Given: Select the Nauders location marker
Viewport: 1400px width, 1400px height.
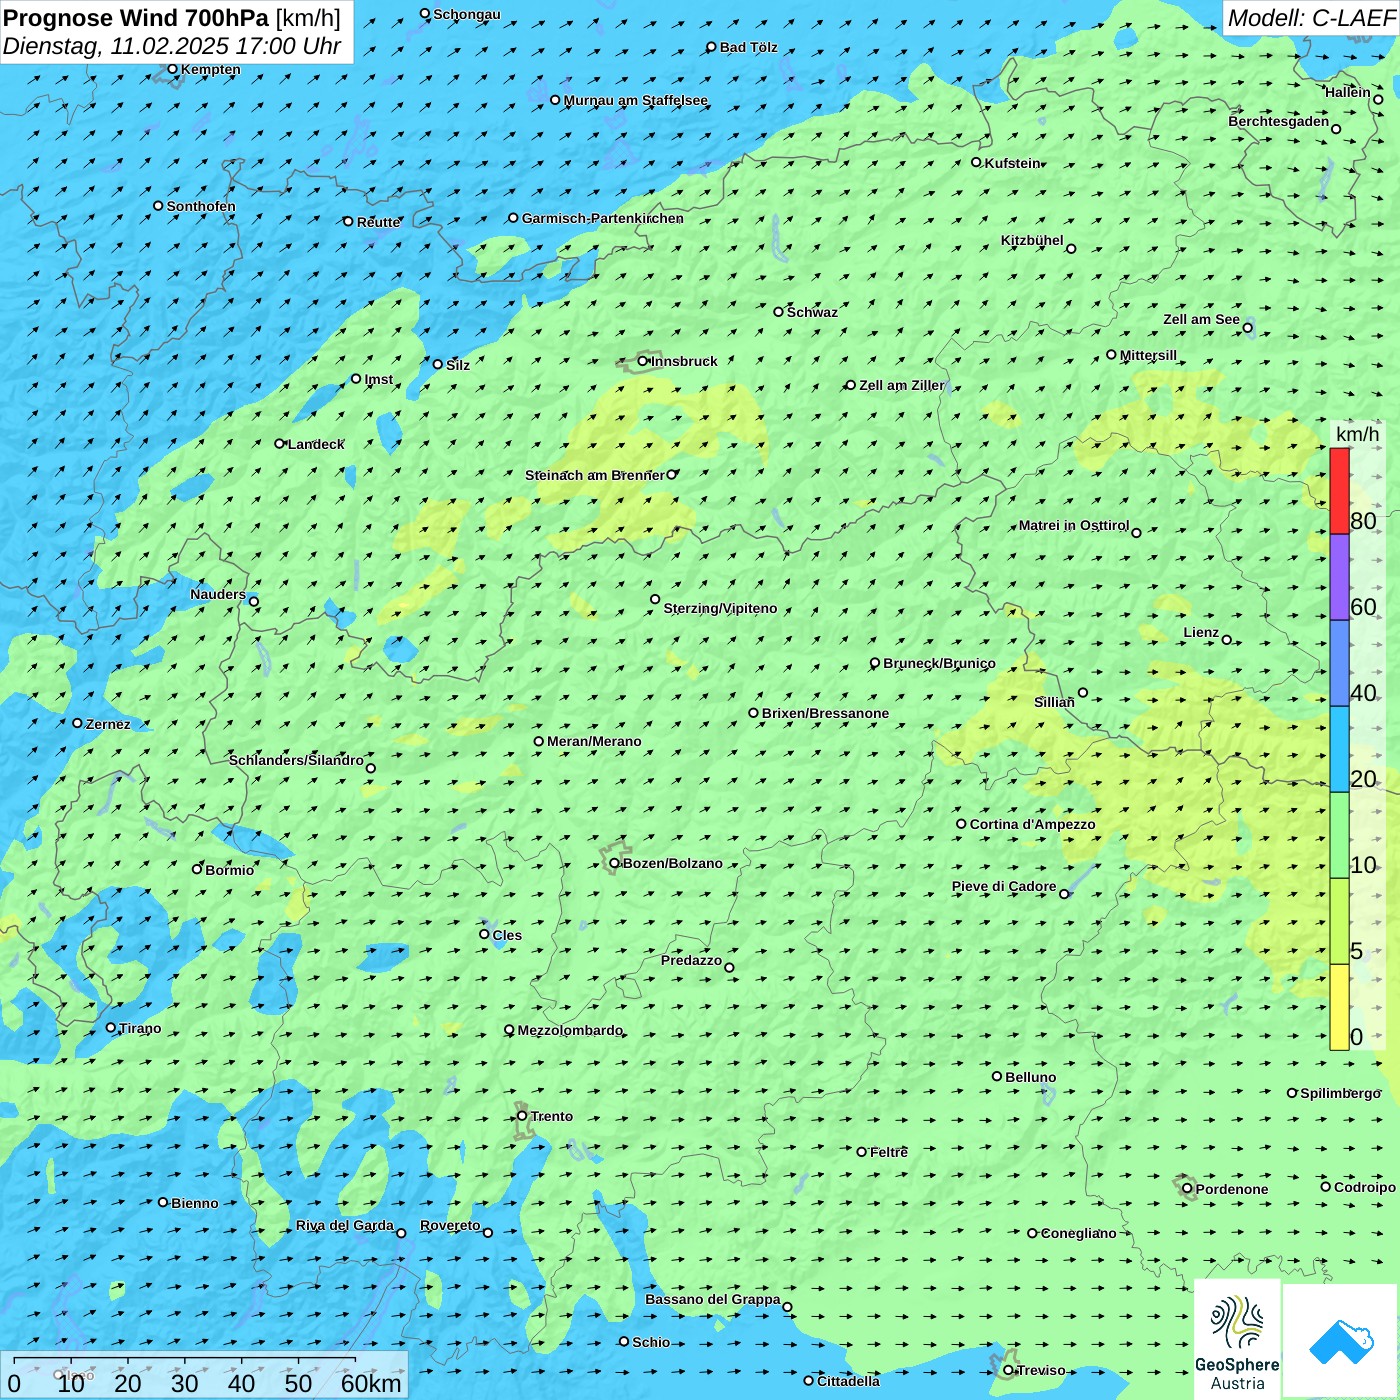Looking at the screenshot, I should point(254,601).
